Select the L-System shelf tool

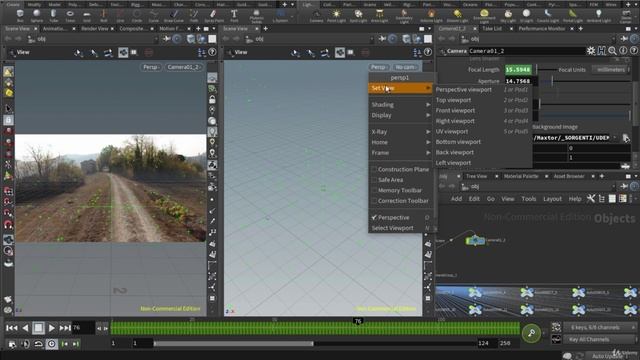pyautogui.click(x=280, y=16)
